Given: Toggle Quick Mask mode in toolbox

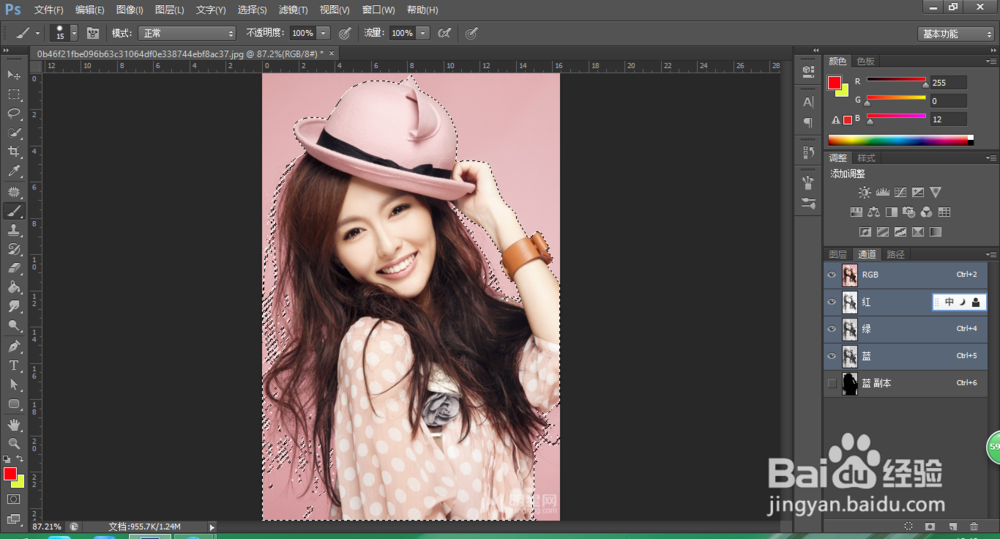Looking at the screenshot, I should pos(13,499).
